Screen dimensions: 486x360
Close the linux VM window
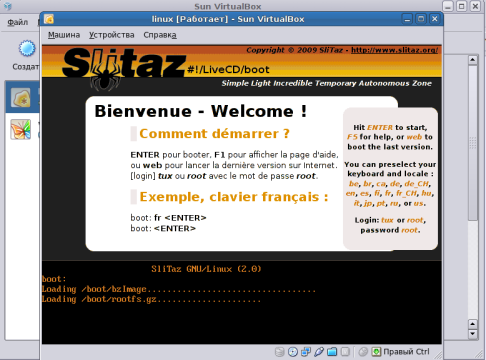click(434, 19)
